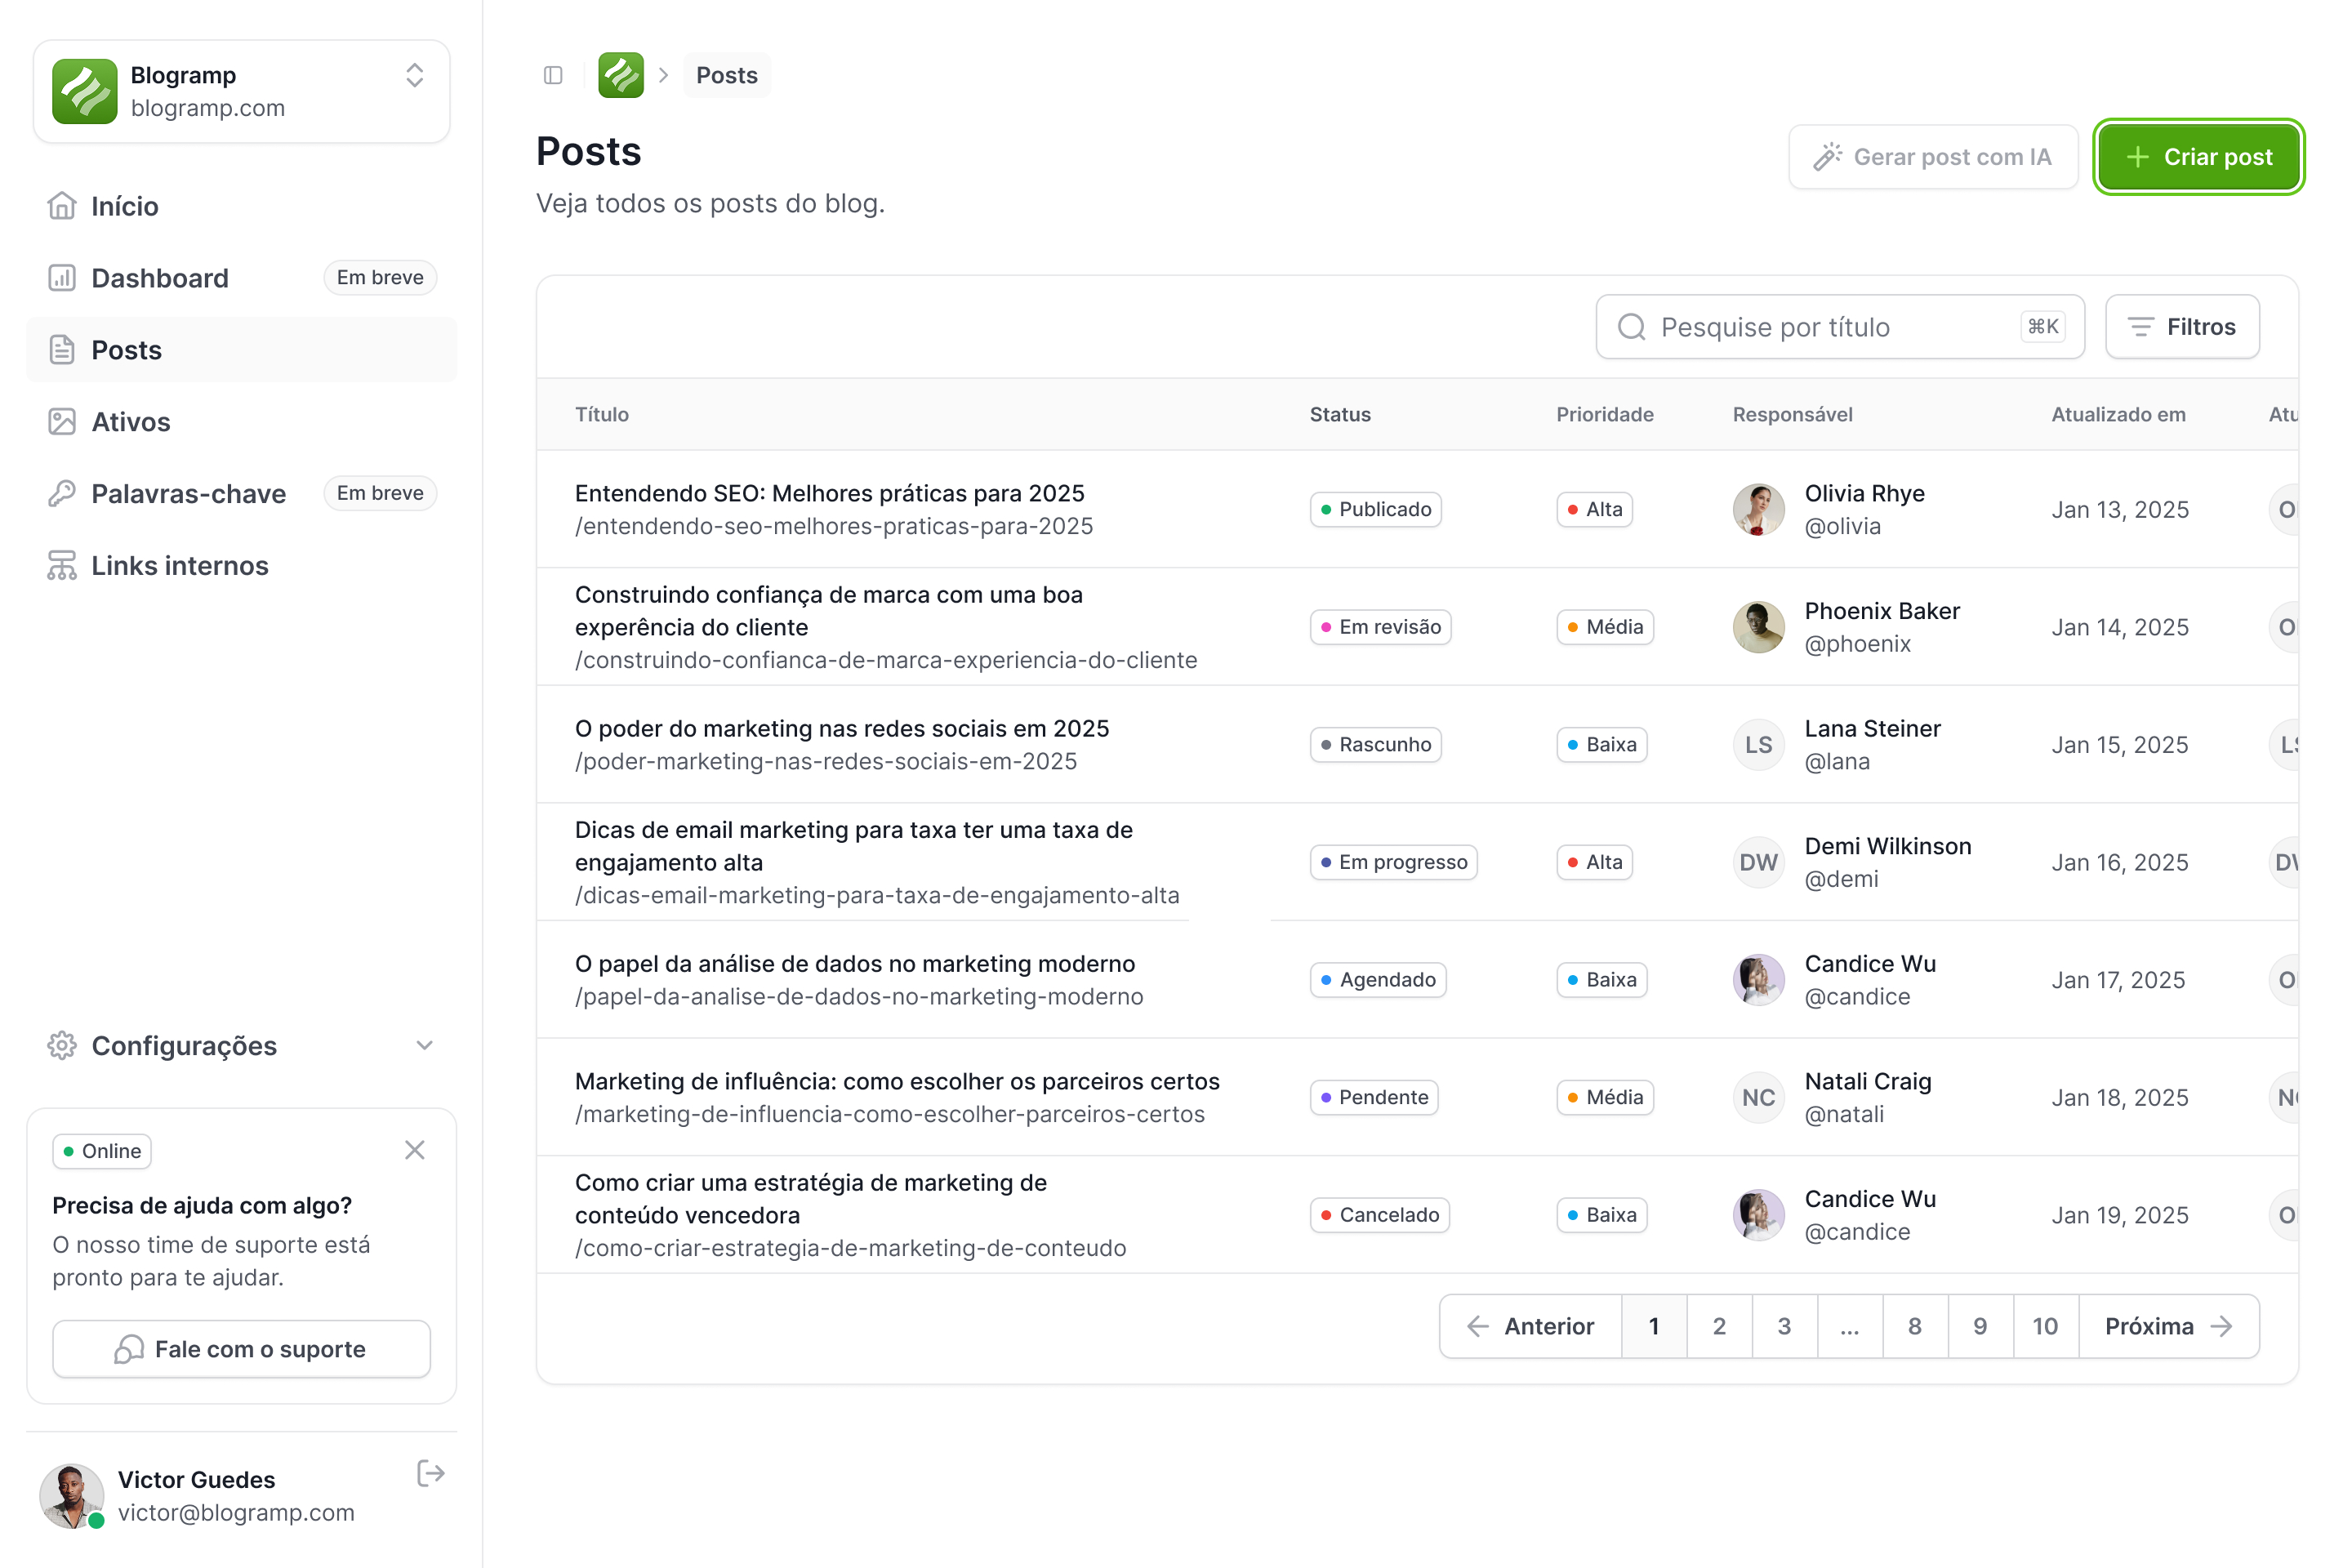Open Links internos in the sidebar
The height and width of the screenshot is (1568, 2352).
[180, 565]
